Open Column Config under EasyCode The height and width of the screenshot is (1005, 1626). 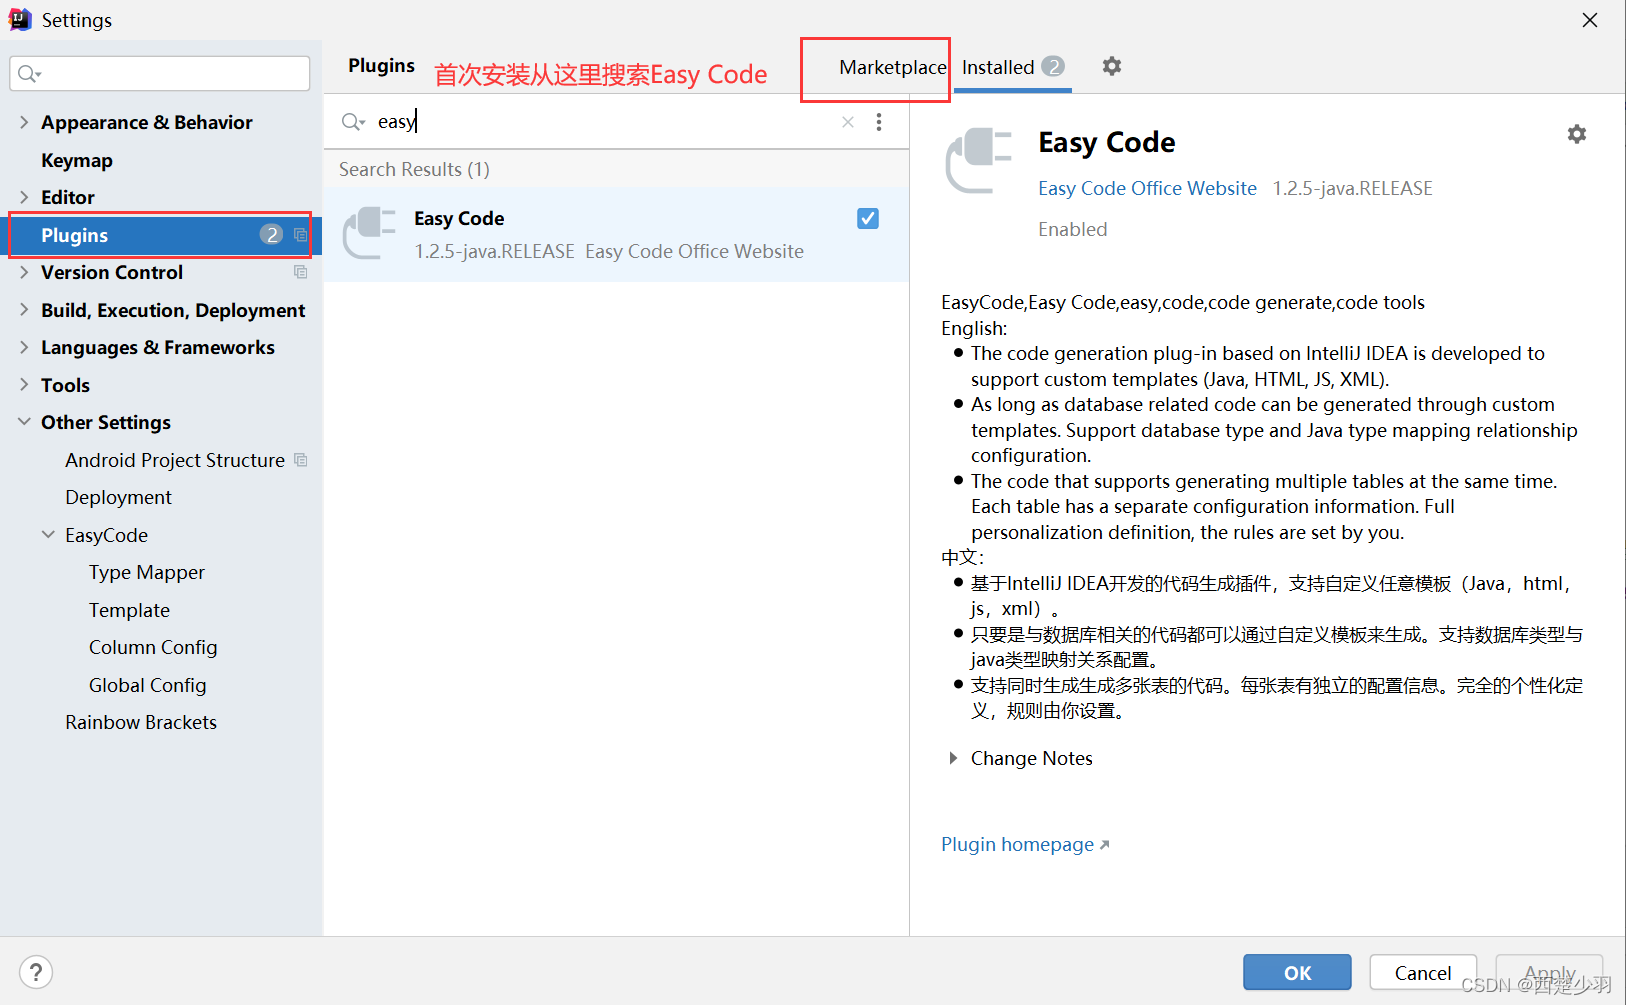pos(153,647)
